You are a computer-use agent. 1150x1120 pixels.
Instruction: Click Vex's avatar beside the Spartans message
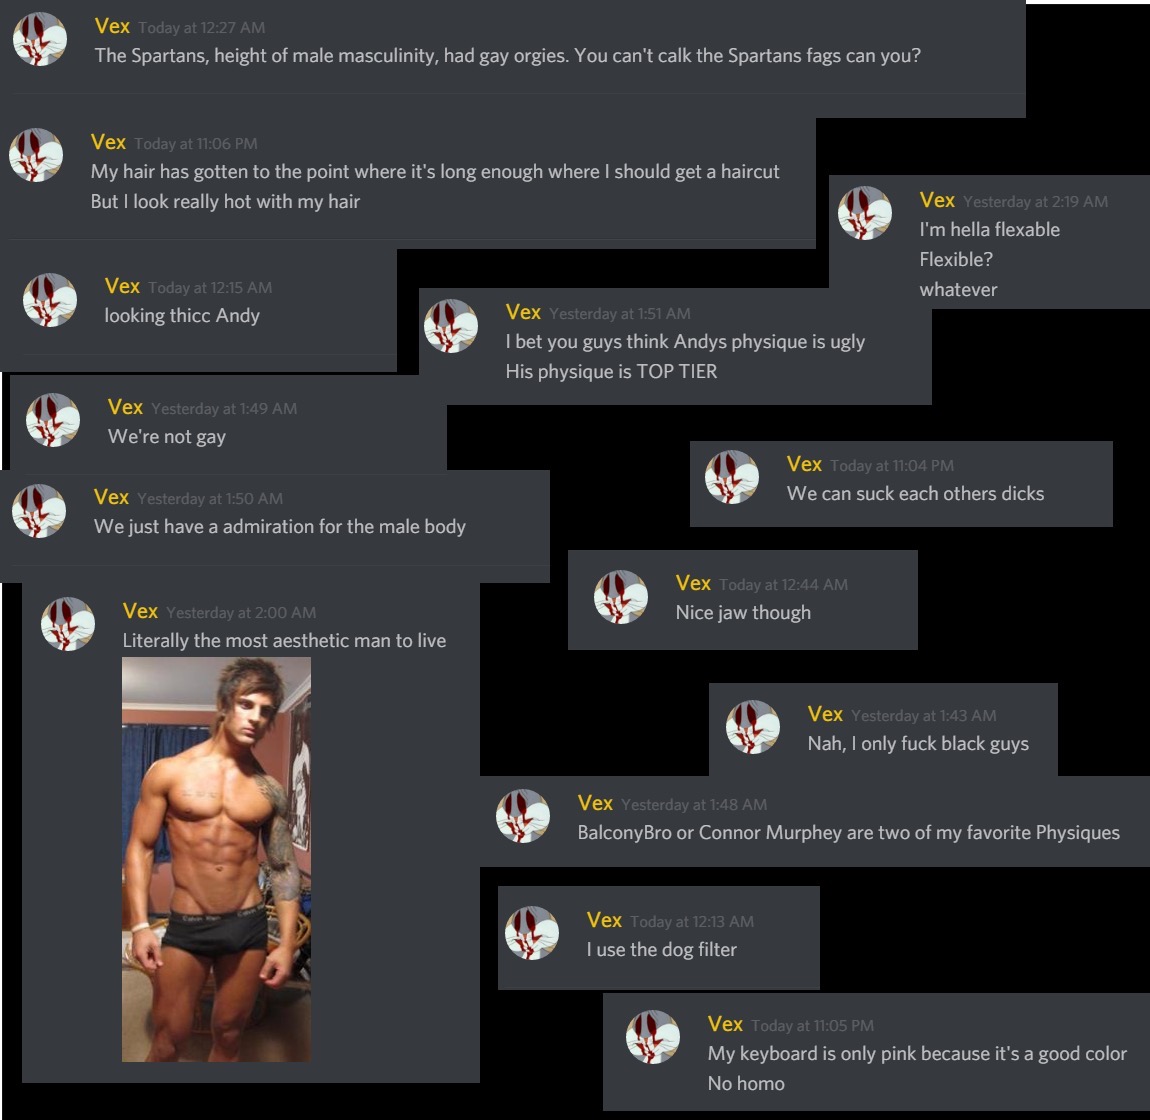40,41
